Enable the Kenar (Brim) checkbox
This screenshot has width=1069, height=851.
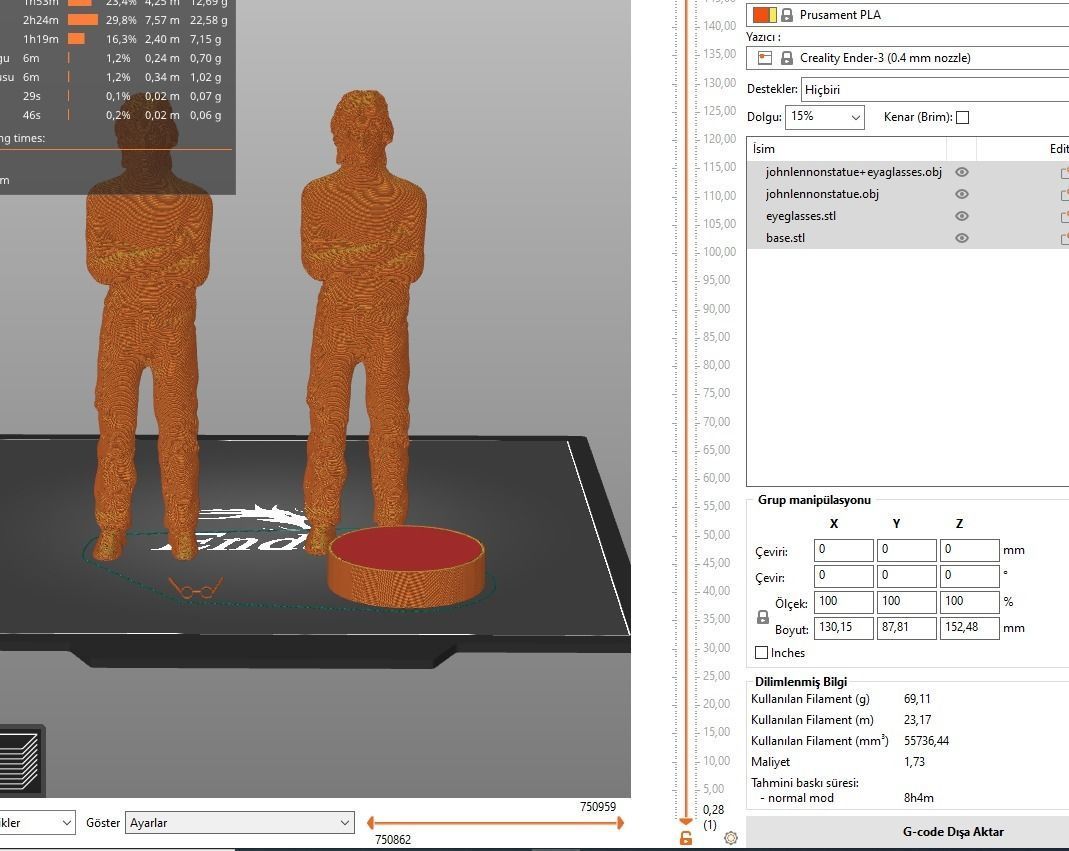[x=963, y=117]
